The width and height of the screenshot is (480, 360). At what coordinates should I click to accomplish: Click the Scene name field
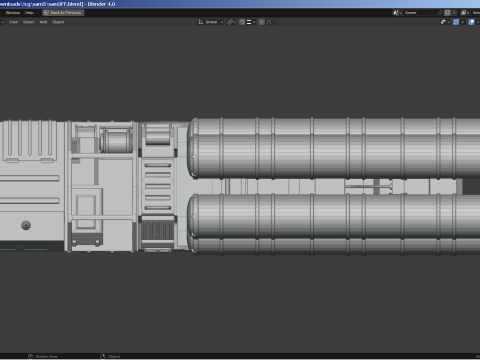(420, 13)
